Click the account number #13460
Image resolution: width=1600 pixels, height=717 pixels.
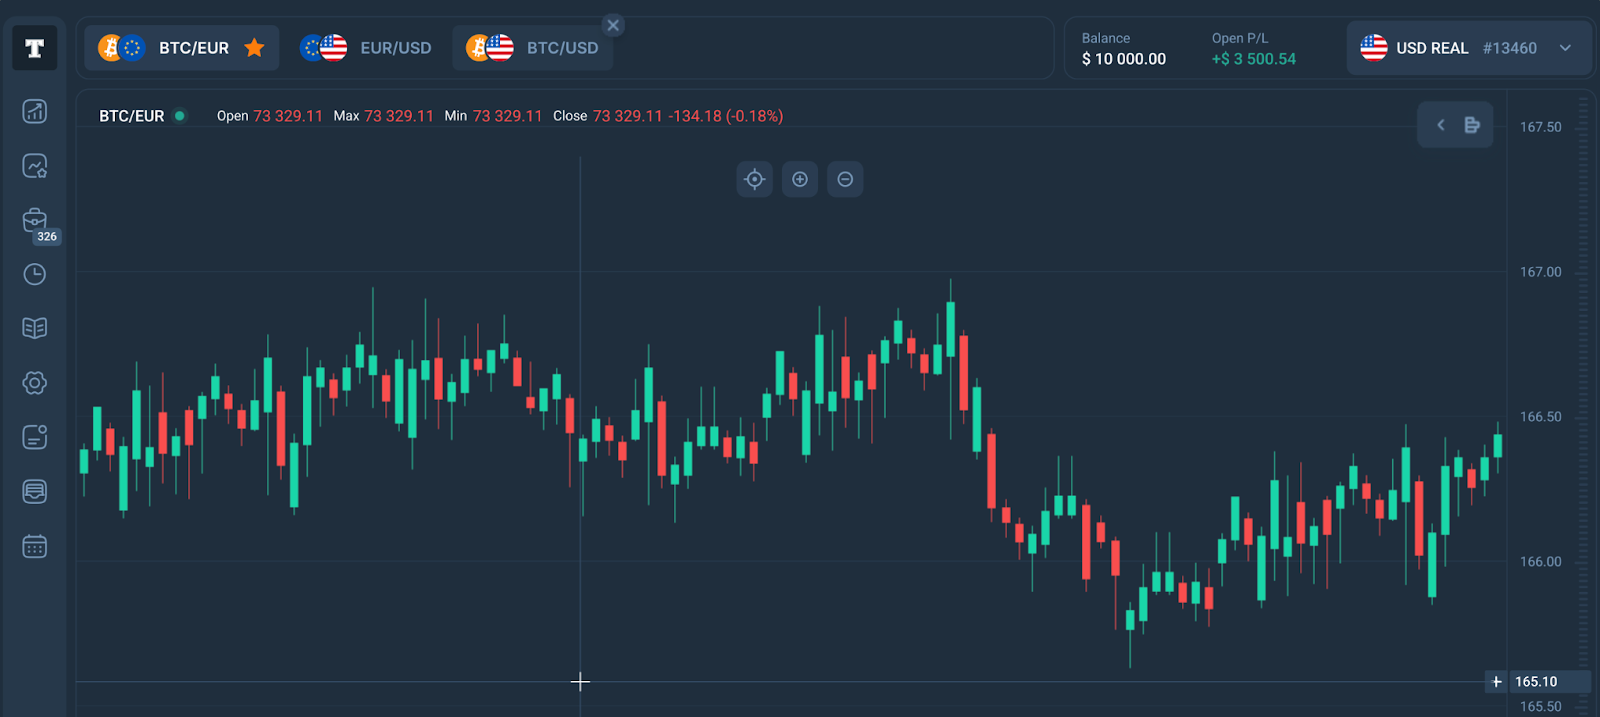click(1510, 48)
